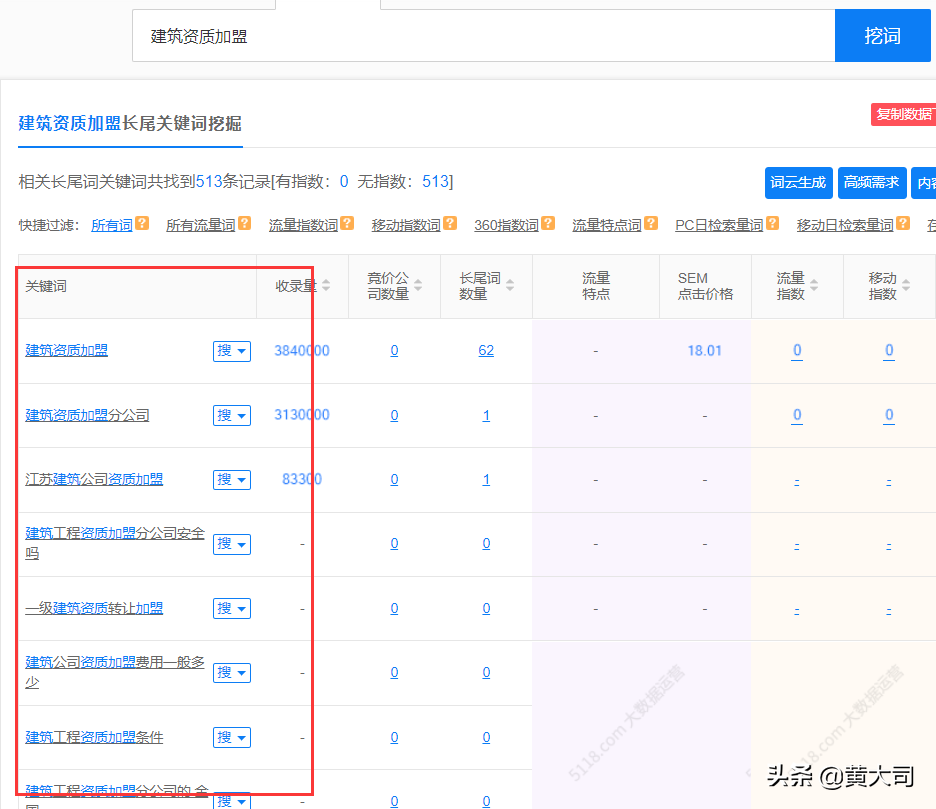This screenshot has height=809, width=936.
Task: Select the 高频需求 tab button
Action: point(871,183)
